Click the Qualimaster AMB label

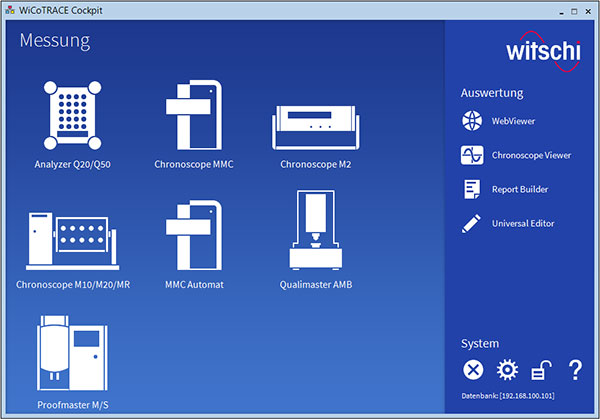point(316,285)
